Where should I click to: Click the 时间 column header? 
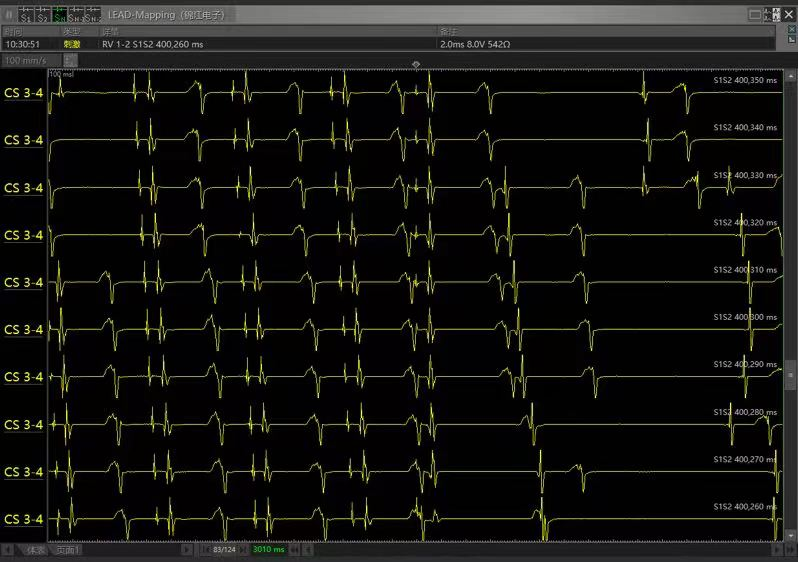tap(12, 32)
